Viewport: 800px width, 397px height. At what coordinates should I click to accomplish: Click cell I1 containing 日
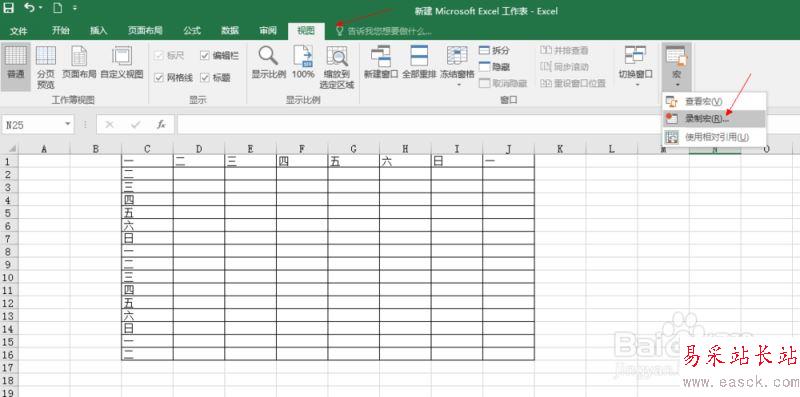[x=457, y=161]
